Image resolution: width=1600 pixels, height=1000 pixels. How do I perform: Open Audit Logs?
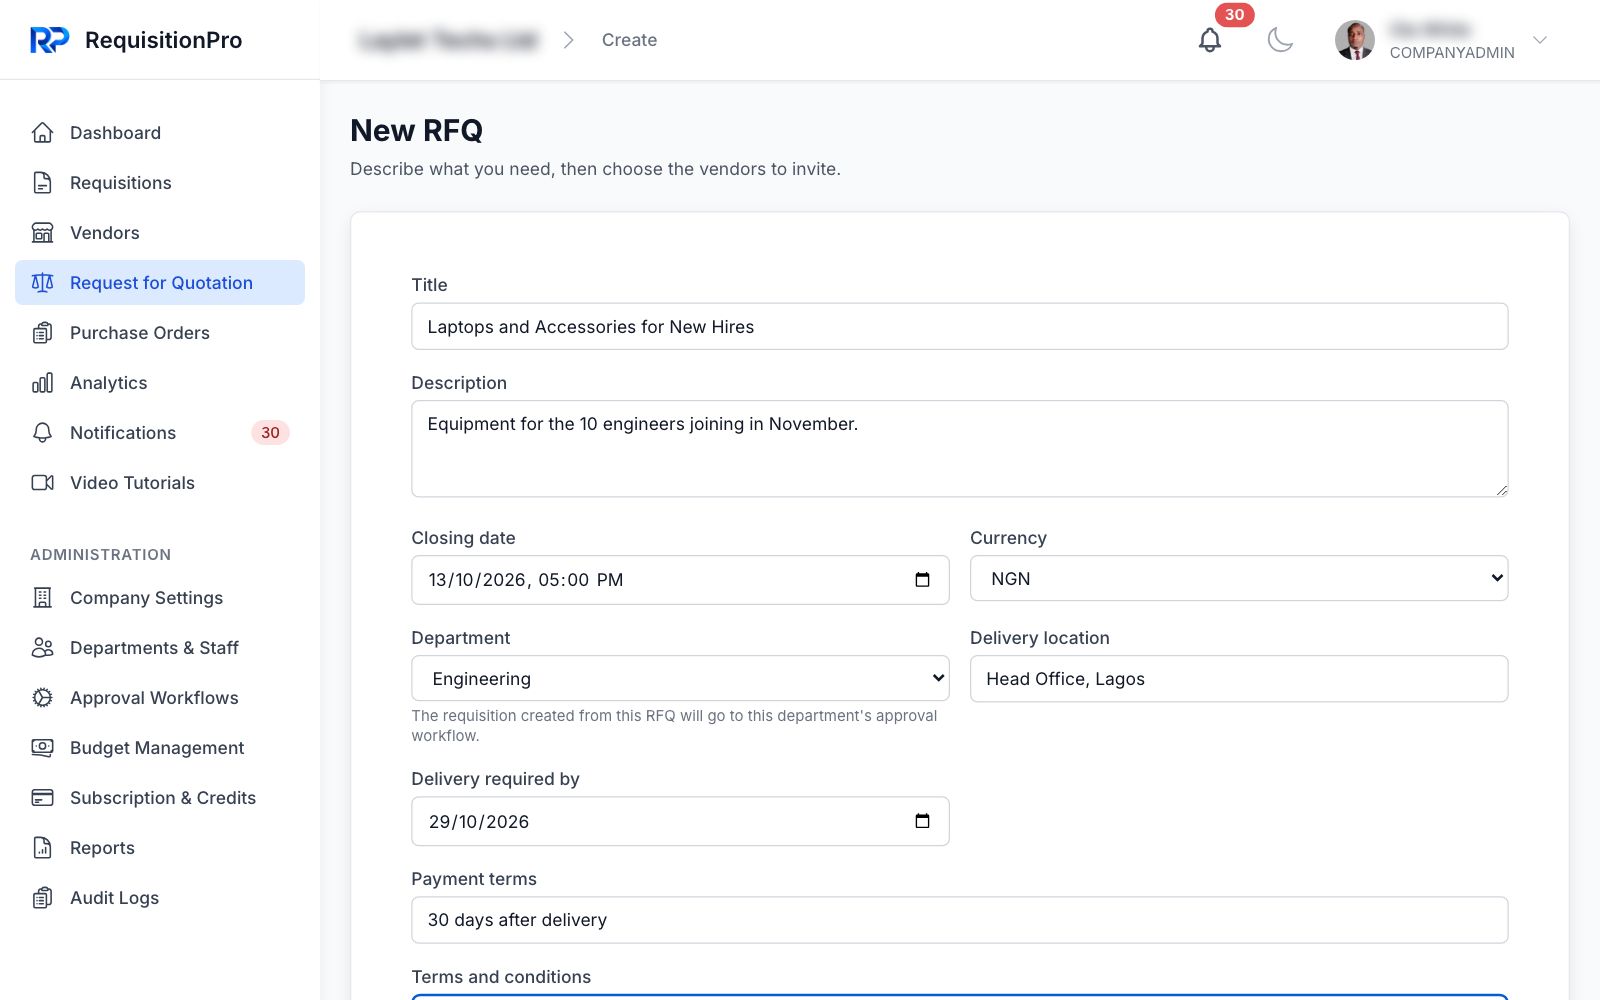(160, 898)
